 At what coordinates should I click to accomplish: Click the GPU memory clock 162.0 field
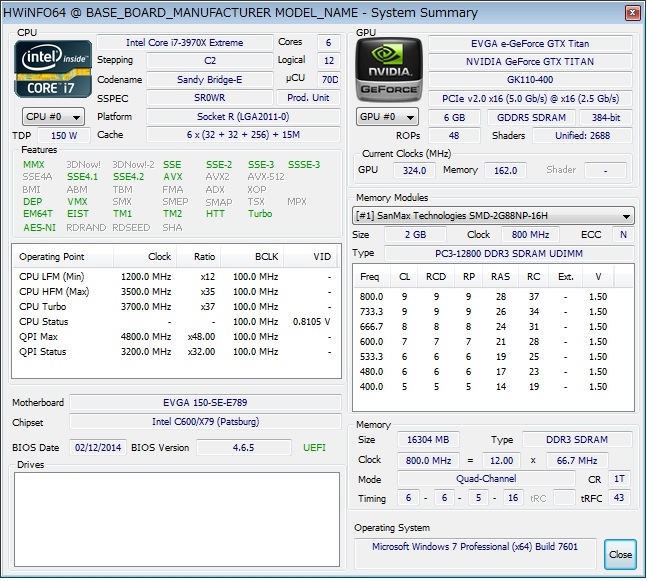(505, 171)
